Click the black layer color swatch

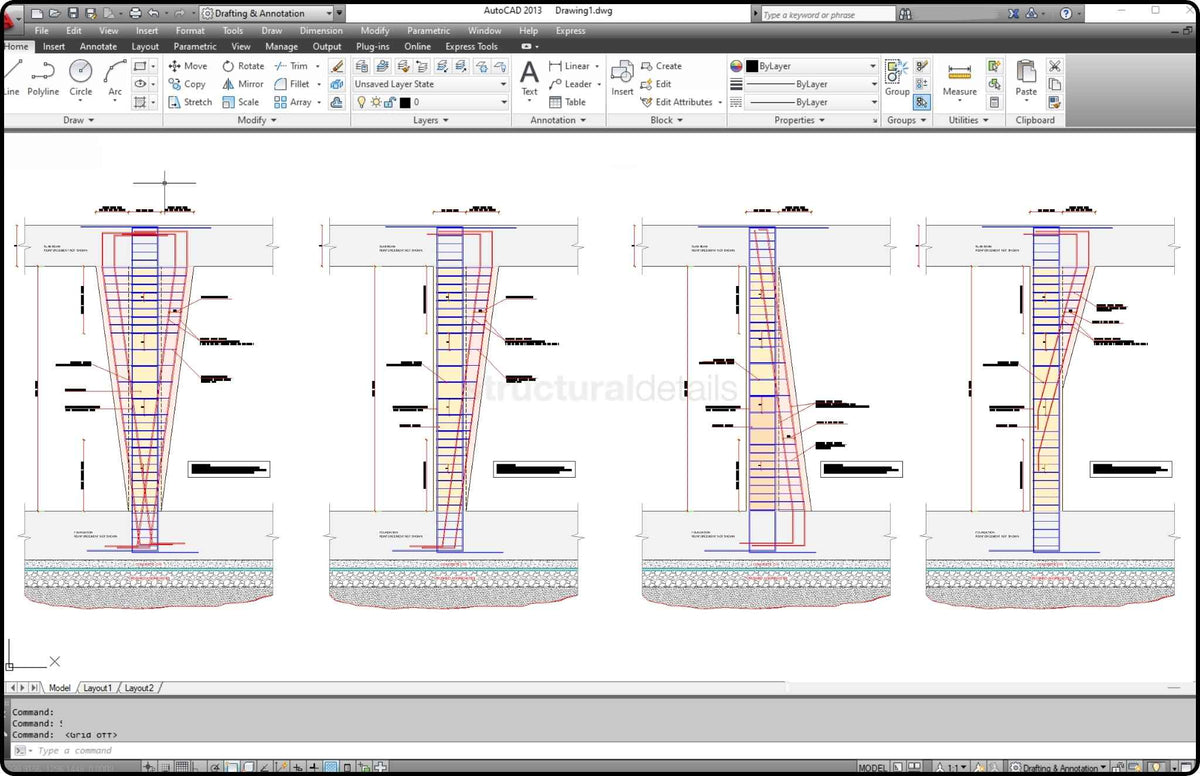405,102
